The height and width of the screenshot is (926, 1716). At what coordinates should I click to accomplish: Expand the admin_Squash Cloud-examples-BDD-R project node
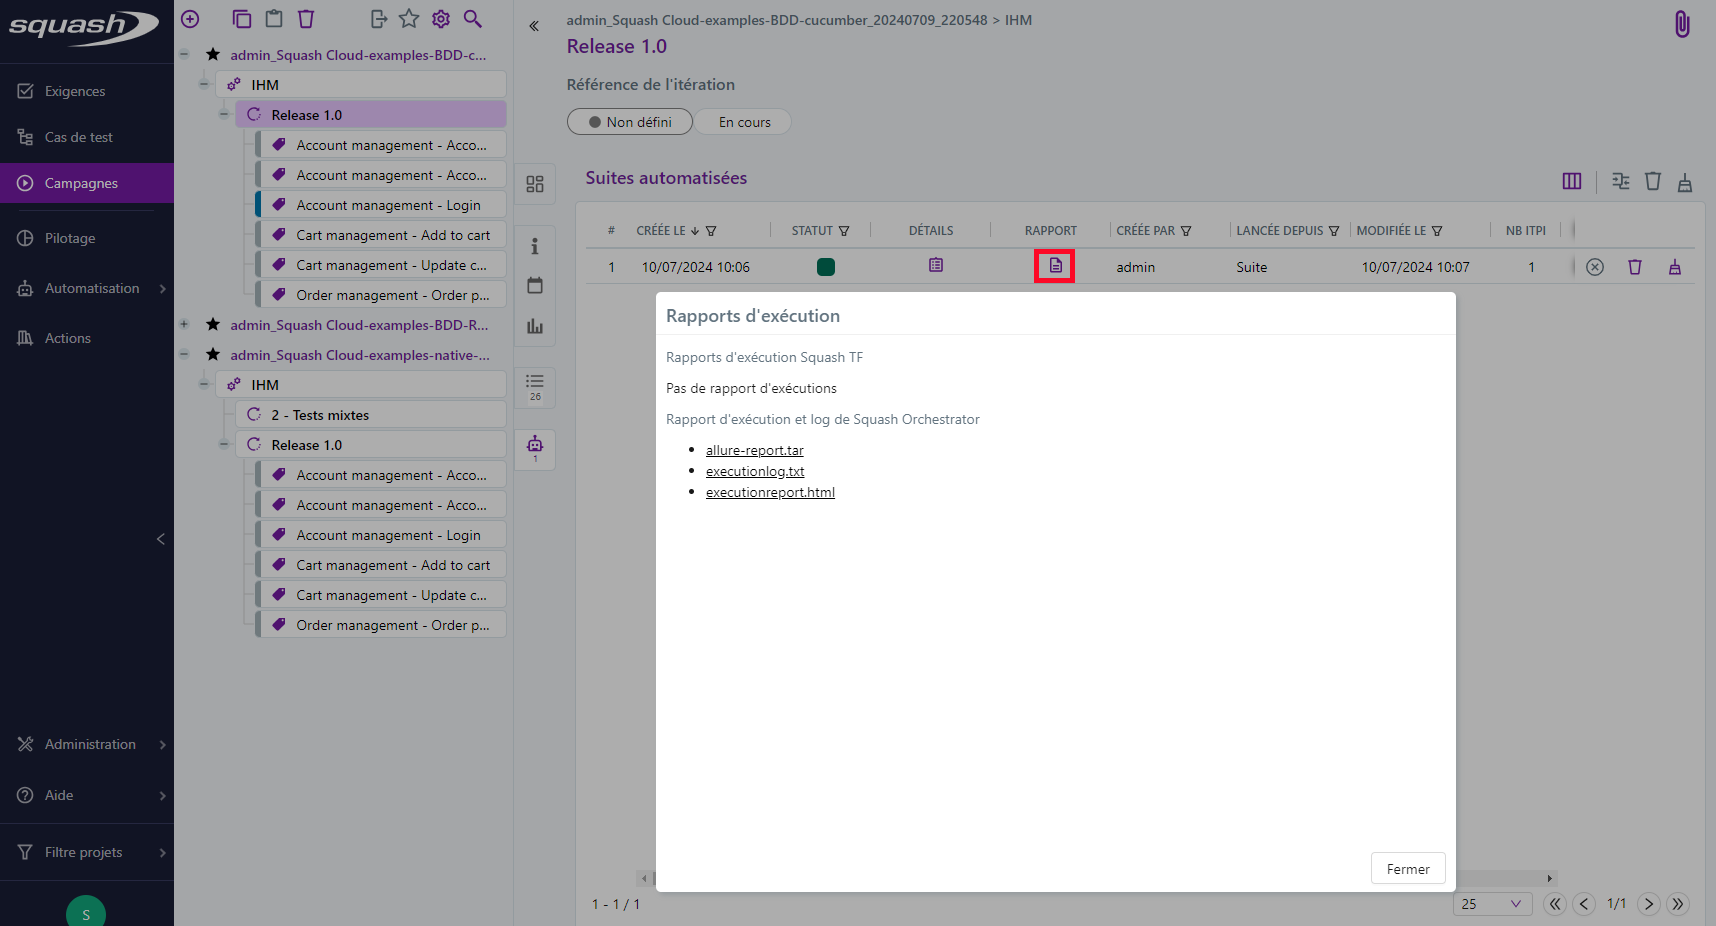pyautogui.click(x=184, y=325)
